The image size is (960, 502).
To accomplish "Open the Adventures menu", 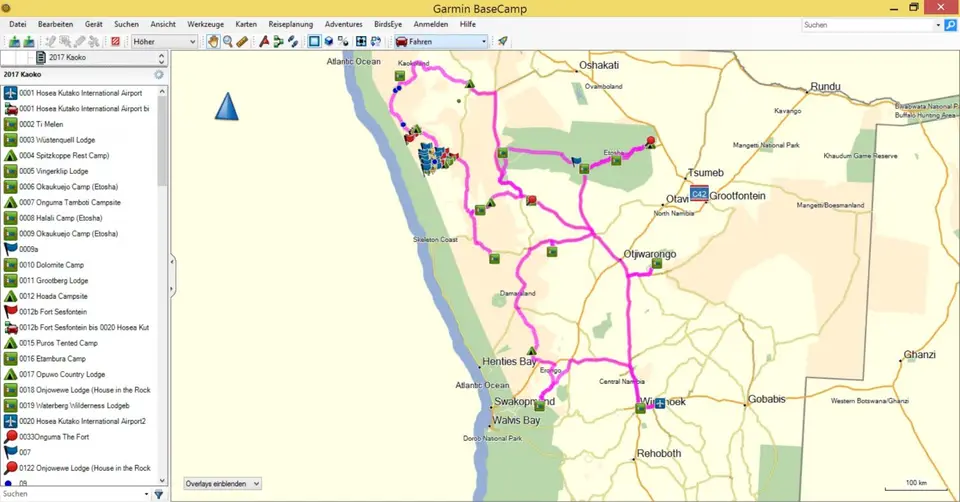I will coord(343,24).
